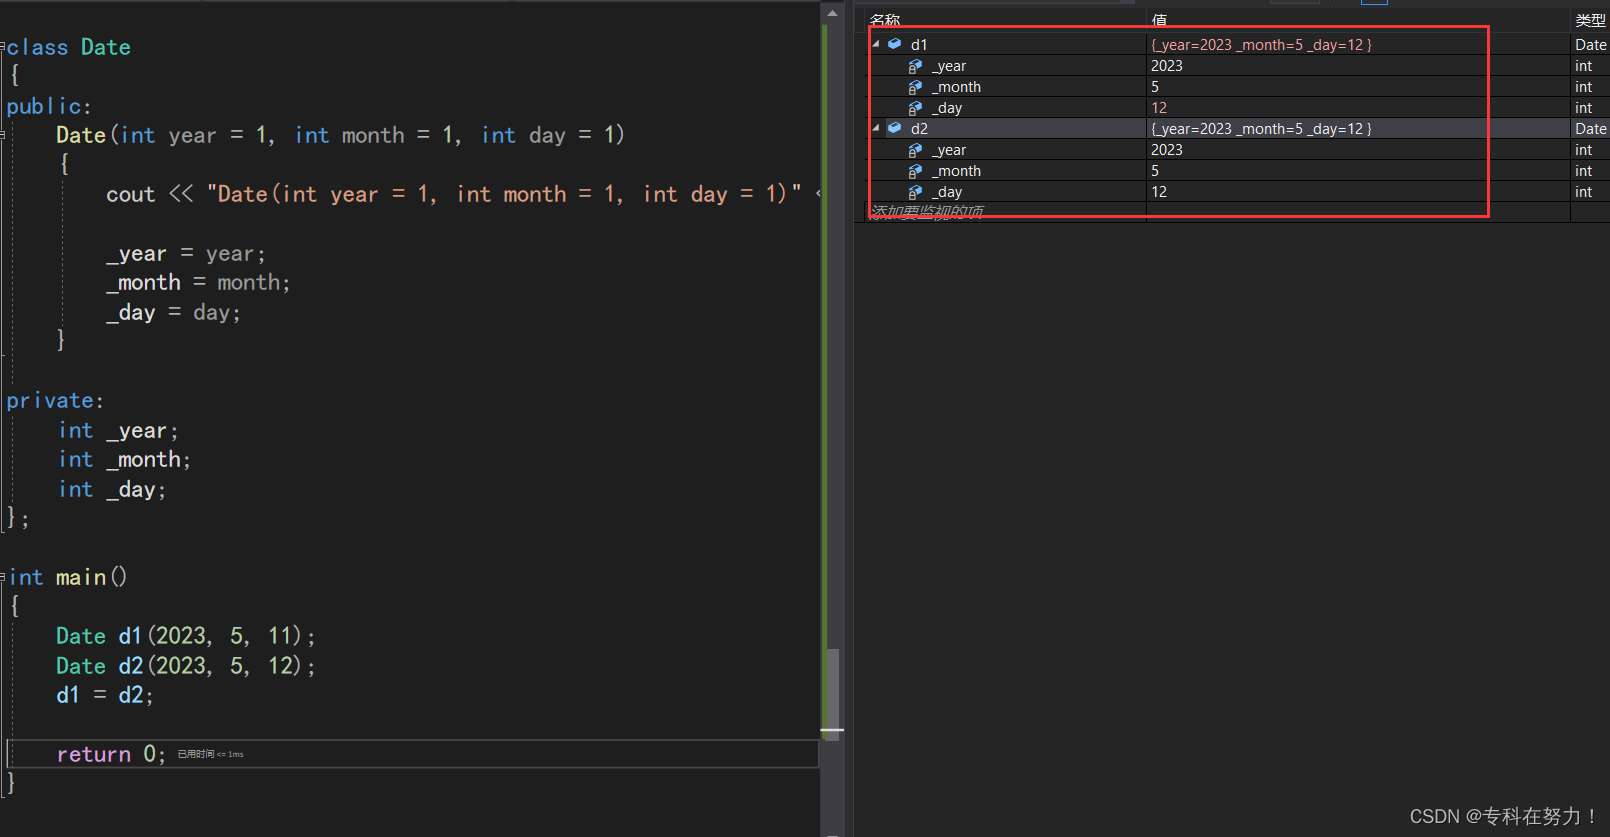Collapse the d2 watch entry
The width and height of the screenshot is (1610, 837).
click(876, 128)
